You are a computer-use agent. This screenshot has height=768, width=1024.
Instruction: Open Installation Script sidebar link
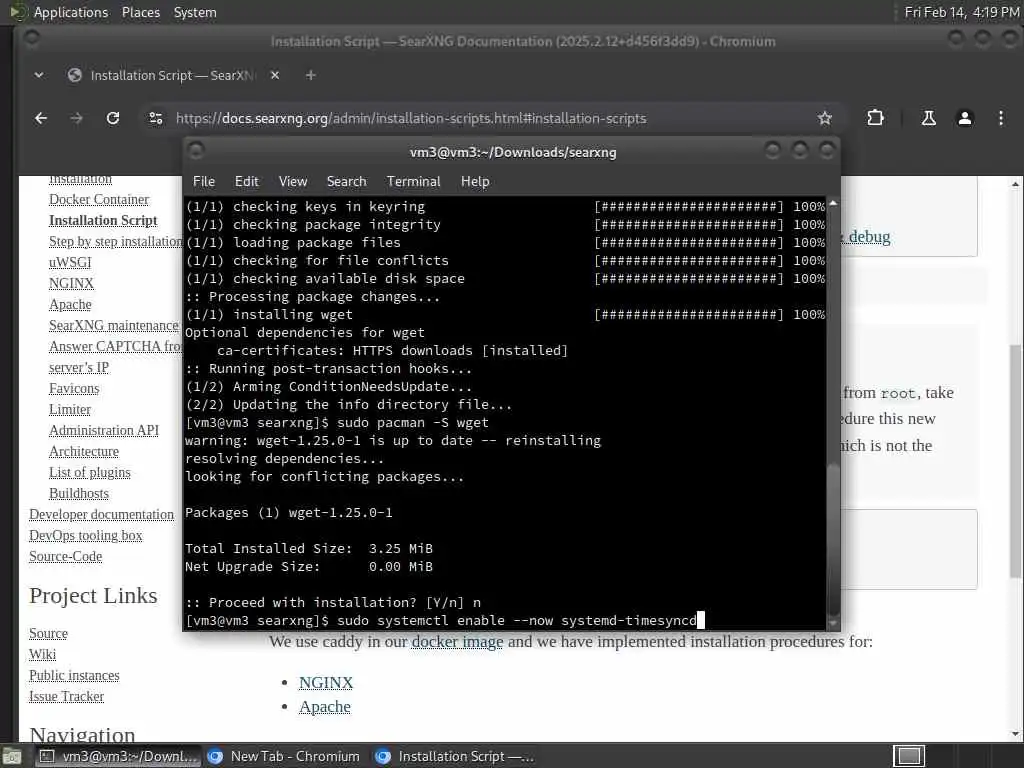pos(103,220)
